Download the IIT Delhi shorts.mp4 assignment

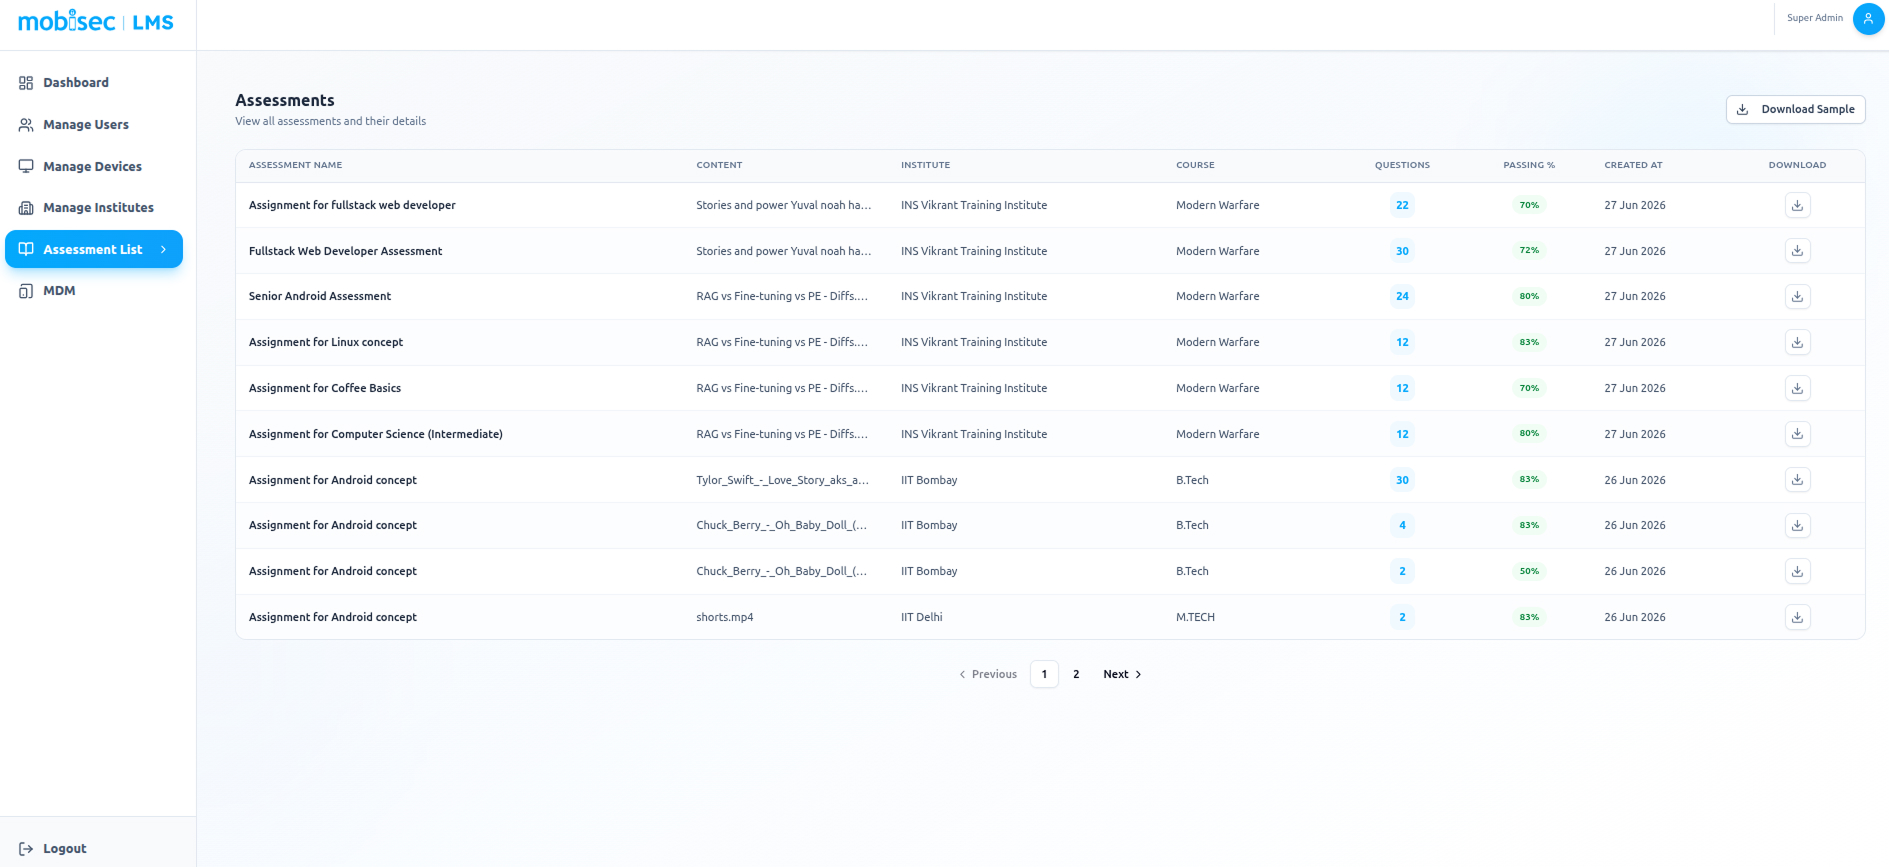pyautogui.click(x=1797, y=617)
